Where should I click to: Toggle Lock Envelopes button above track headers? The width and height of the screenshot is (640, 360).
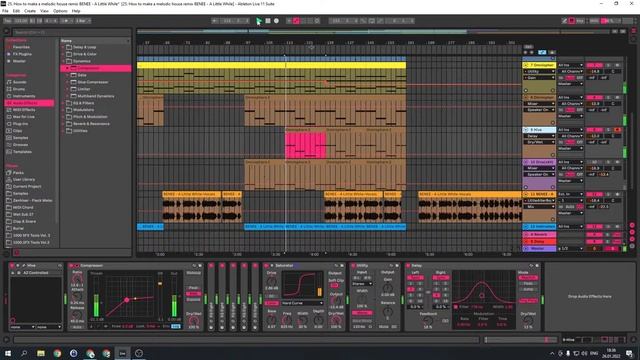coord(552,52)
